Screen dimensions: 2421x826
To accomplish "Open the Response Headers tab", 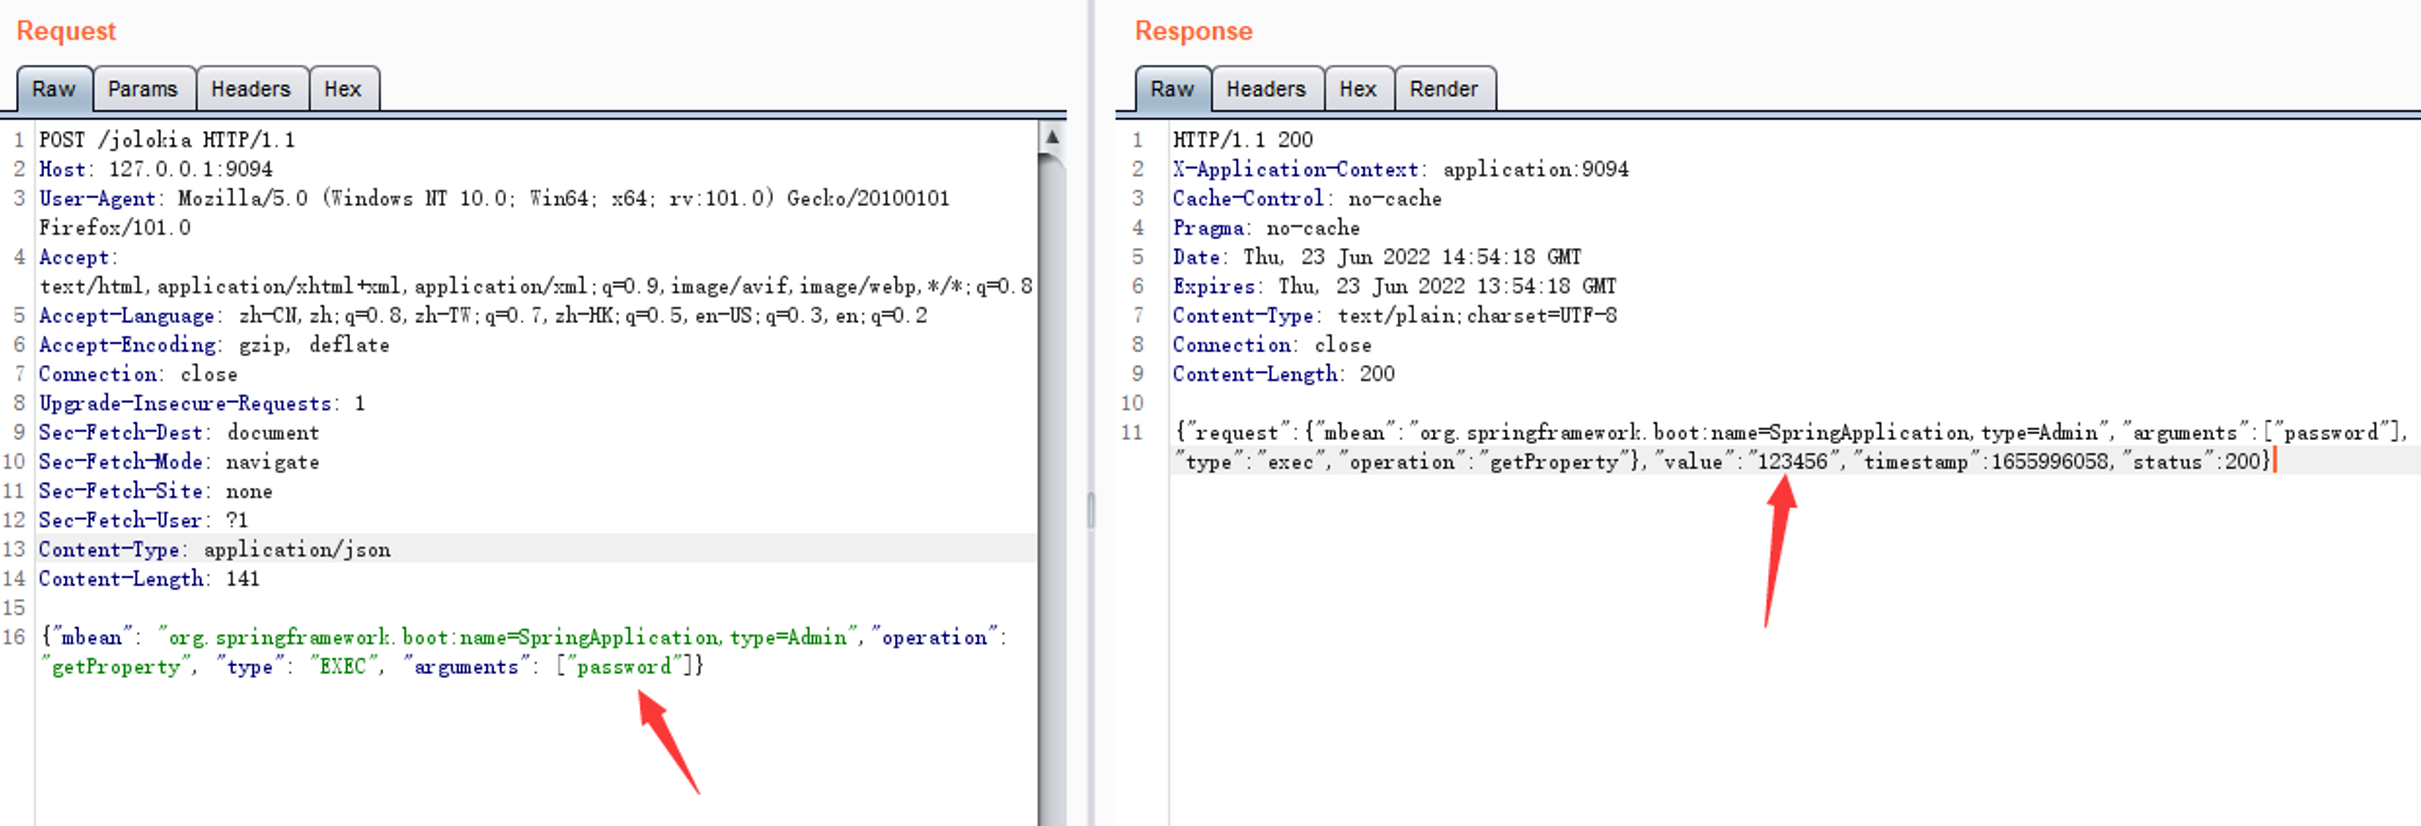I will pos(1267,89).
